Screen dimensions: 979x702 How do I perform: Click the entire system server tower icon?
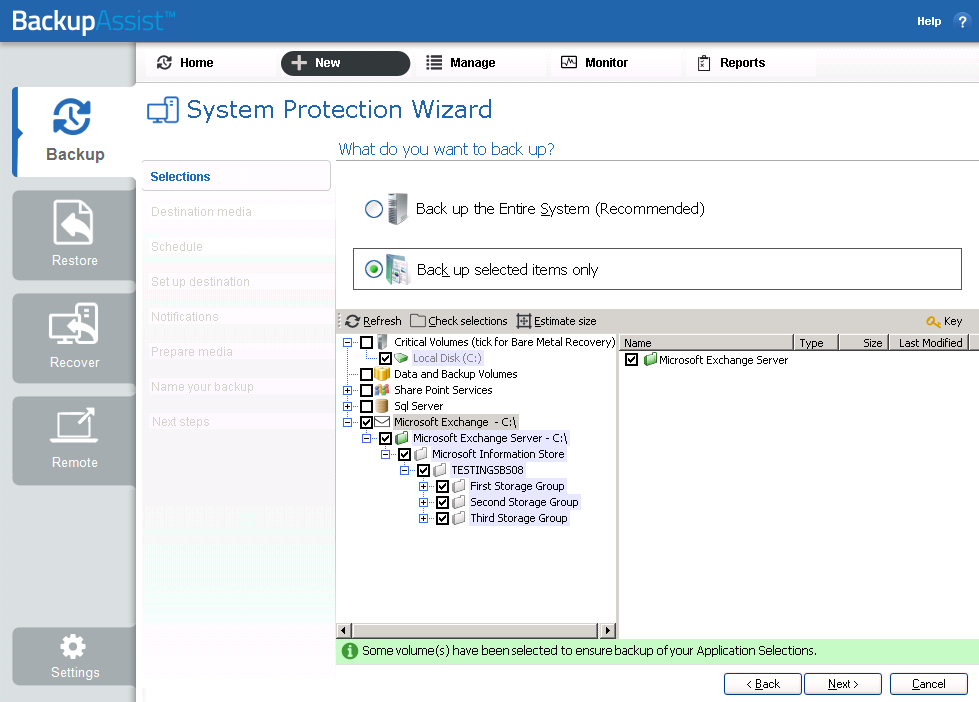click(397, 209)
